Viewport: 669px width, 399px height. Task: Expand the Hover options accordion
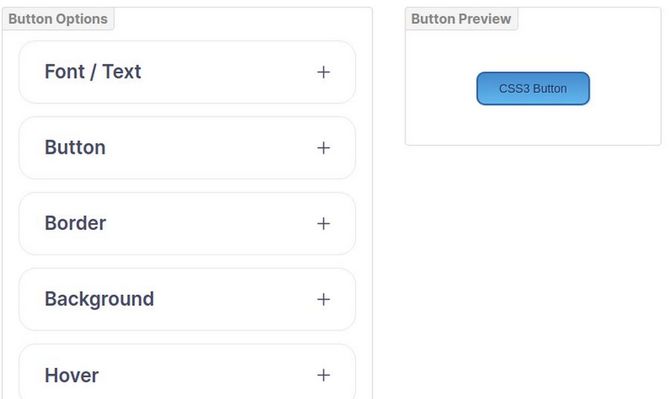[x=187, y=372]
